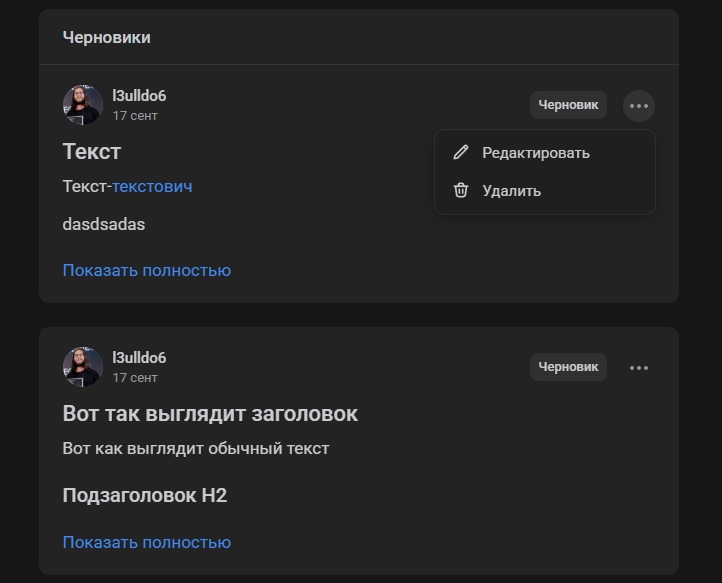
Task: Click the Черновик badge on the first draft
Action: pos(568,105)
